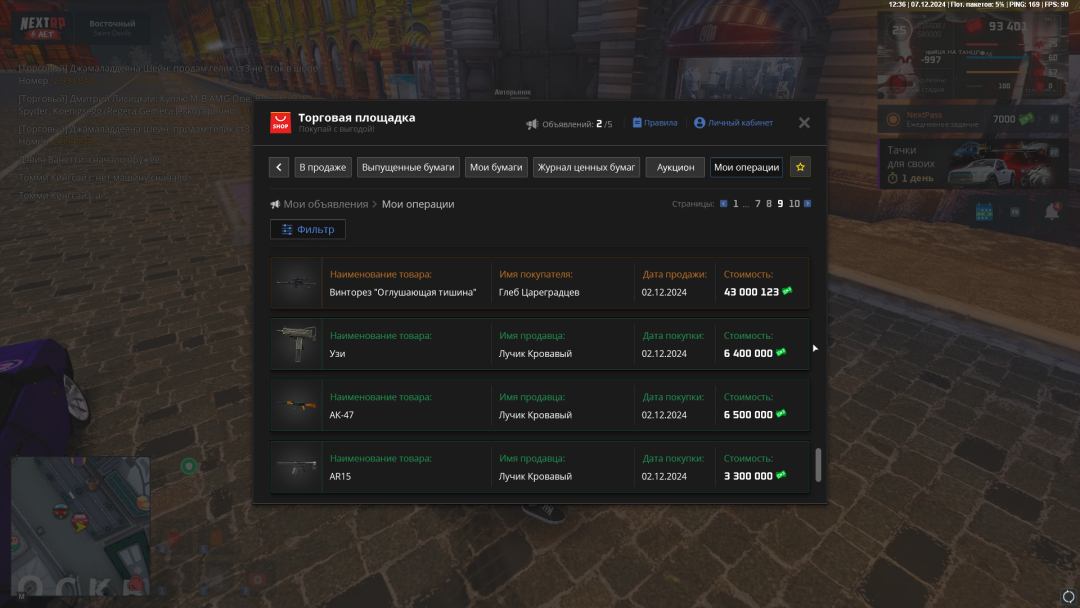Click the Винторез weapon thumbnail
1080x608 pixels.
click(x=296, y=283)
